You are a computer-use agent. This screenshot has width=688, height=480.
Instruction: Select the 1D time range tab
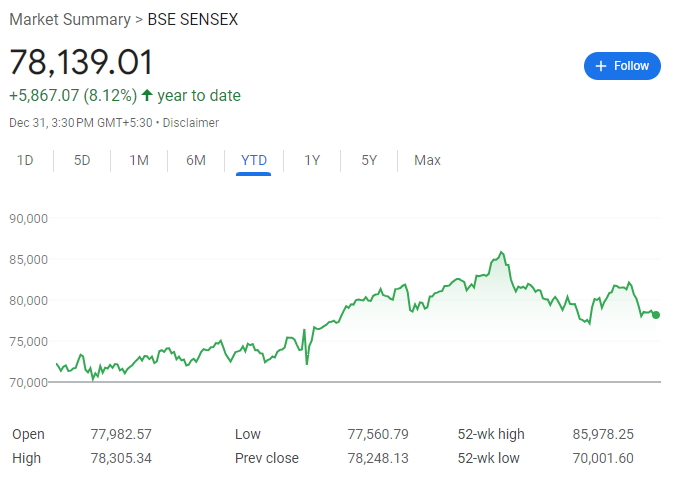point(26,160)
